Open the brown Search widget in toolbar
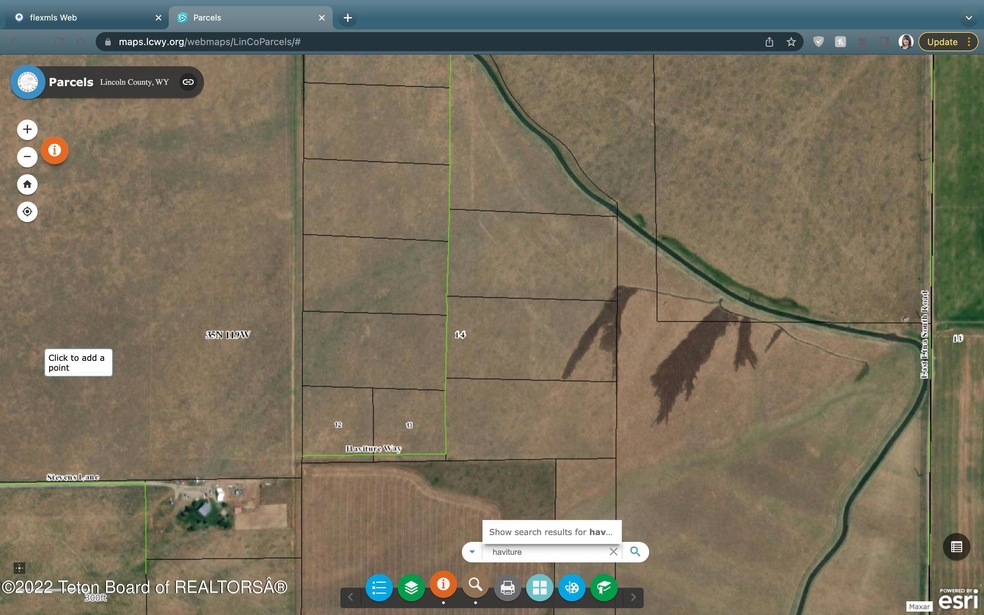The width and height of the screenshot is (984, 615). (x=475, y=586)
